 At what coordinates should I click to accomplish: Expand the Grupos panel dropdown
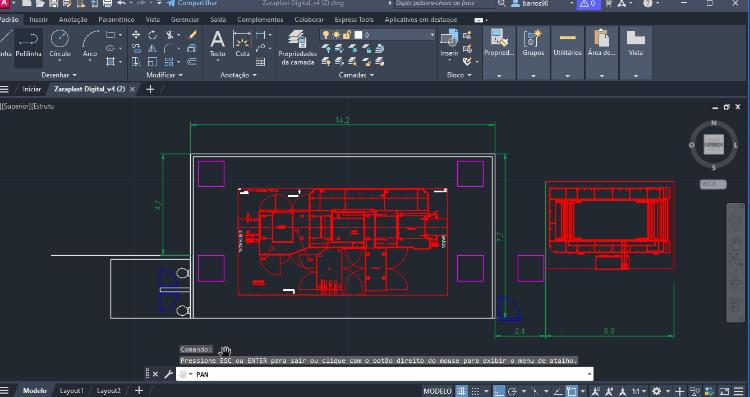click(533, 76)
